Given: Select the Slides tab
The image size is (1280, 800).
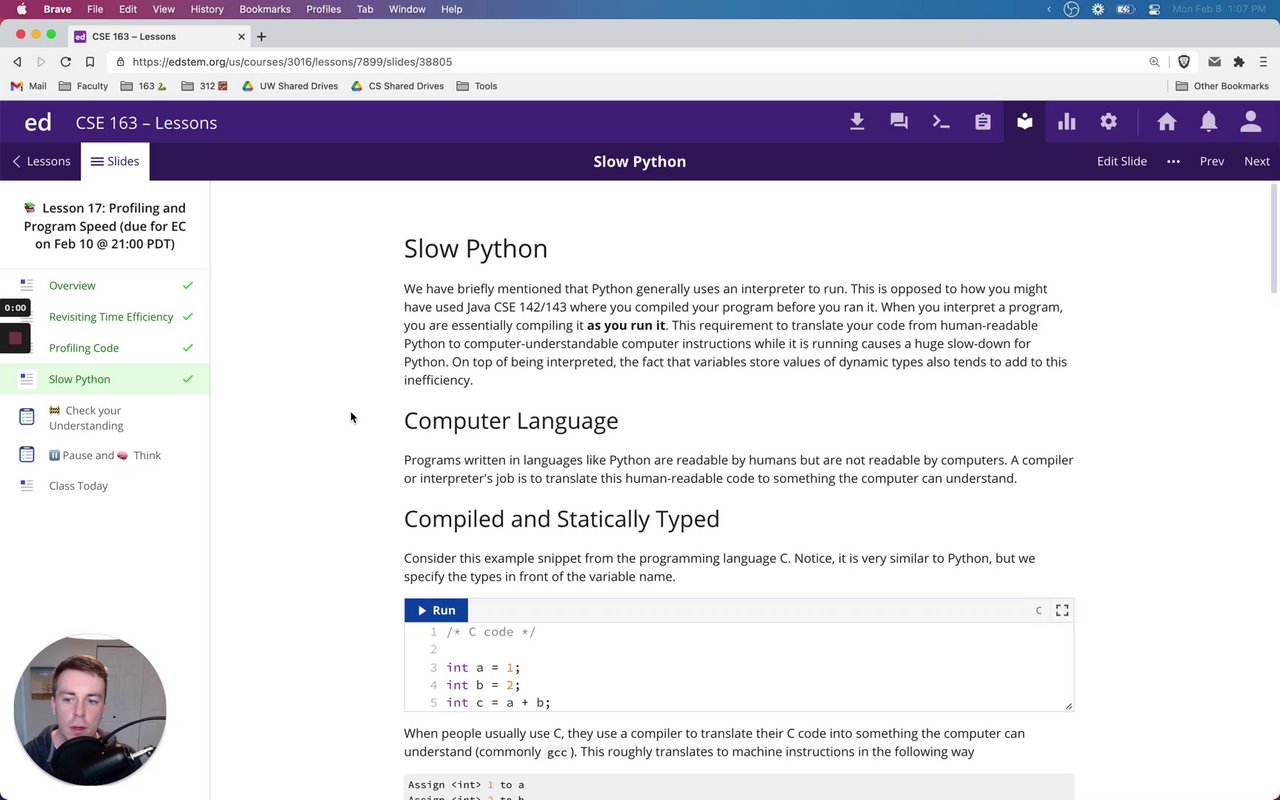Looking at the screenshot, I should click(115, 161).
